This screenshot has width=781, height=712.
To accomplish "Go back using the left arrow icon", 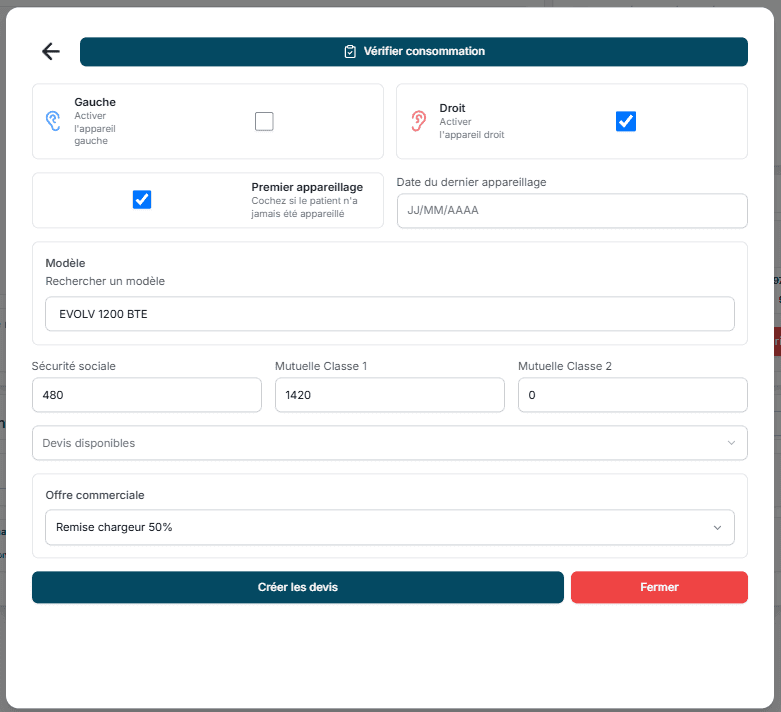I will [51, 51].
